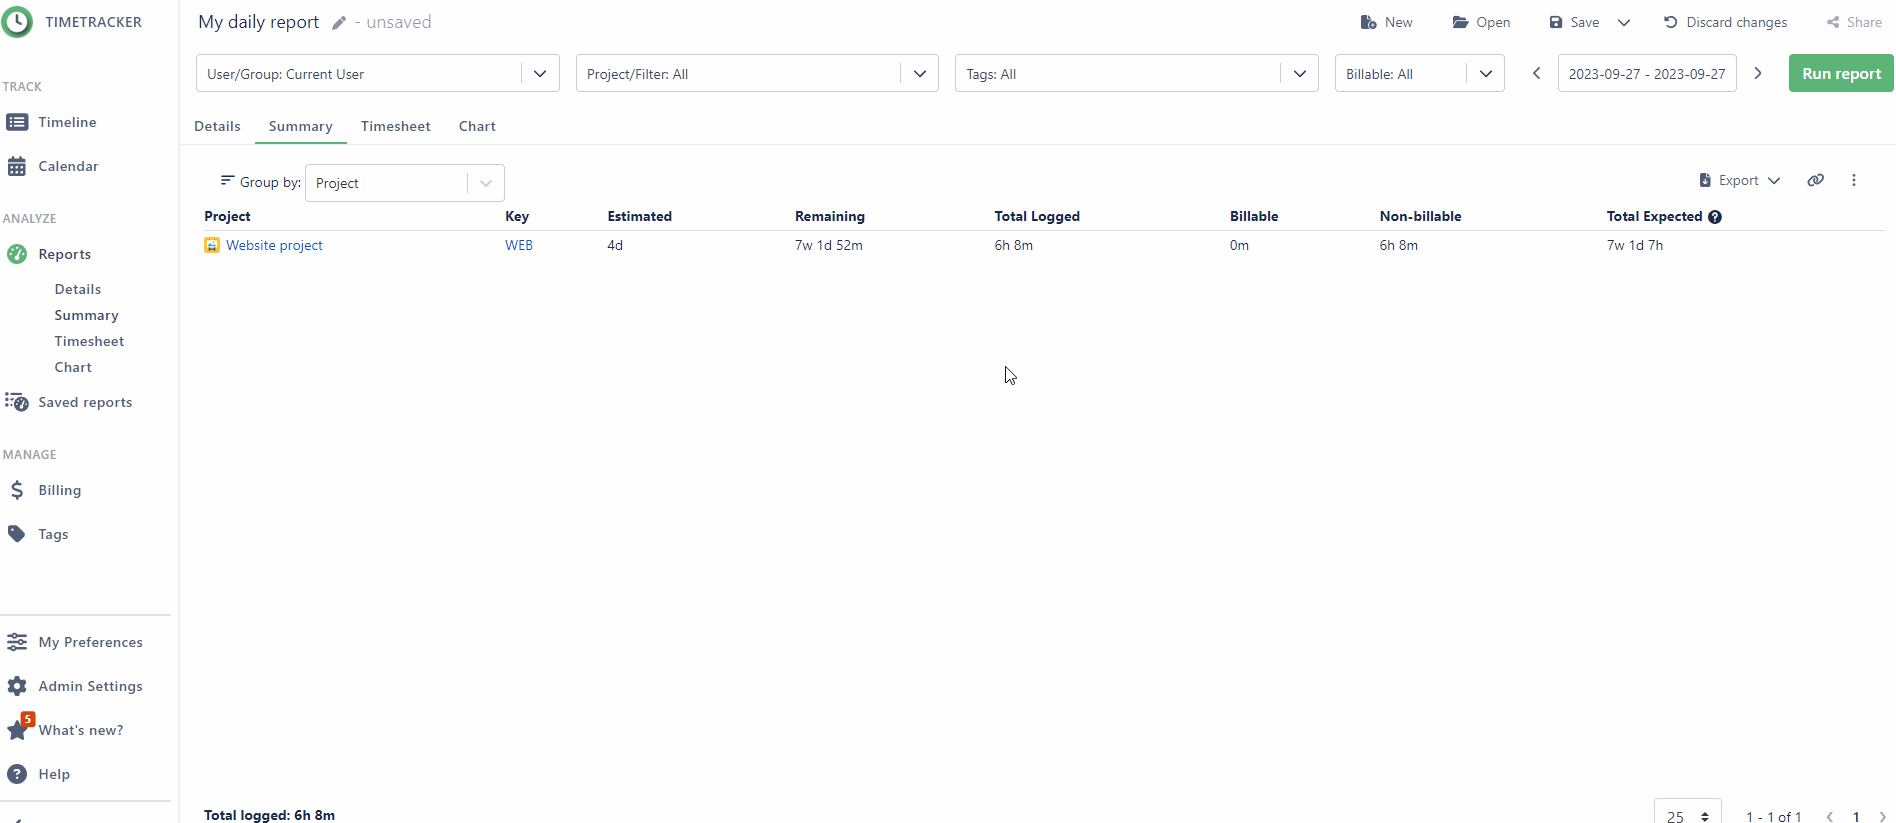Open Timeline from the sidebar
This screenshot has width=1896, height=823.
pyautogui.click(x=66, y=122)
